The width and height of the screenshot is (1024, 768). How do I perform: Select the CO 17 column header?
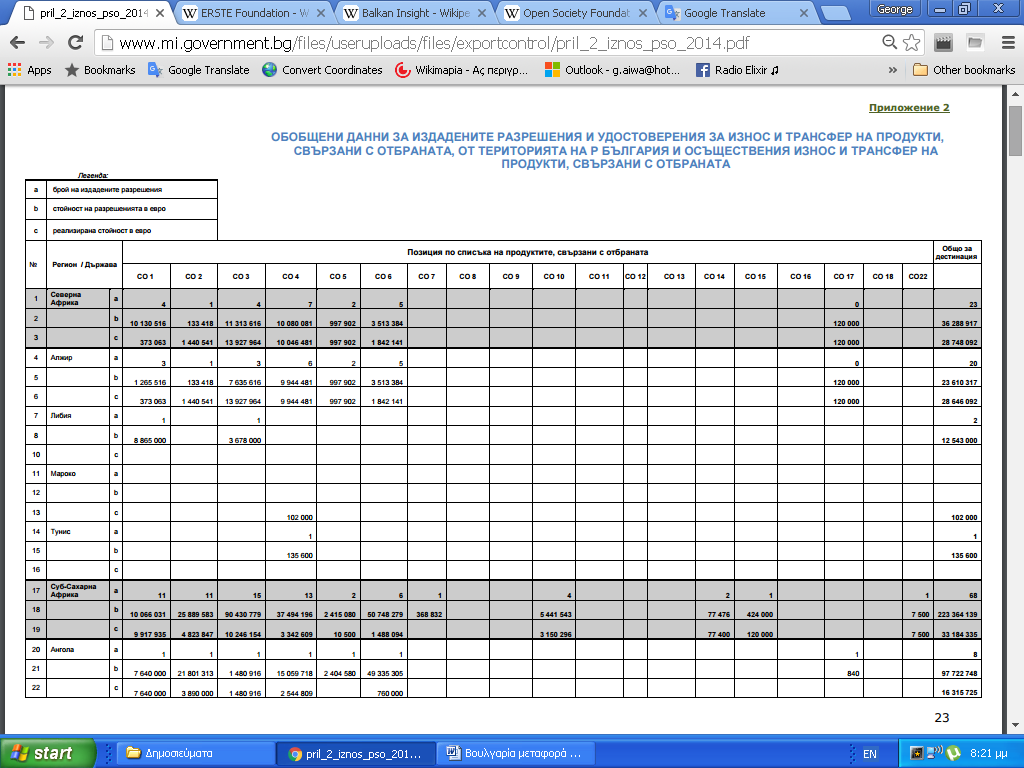[x=843, y=277]
